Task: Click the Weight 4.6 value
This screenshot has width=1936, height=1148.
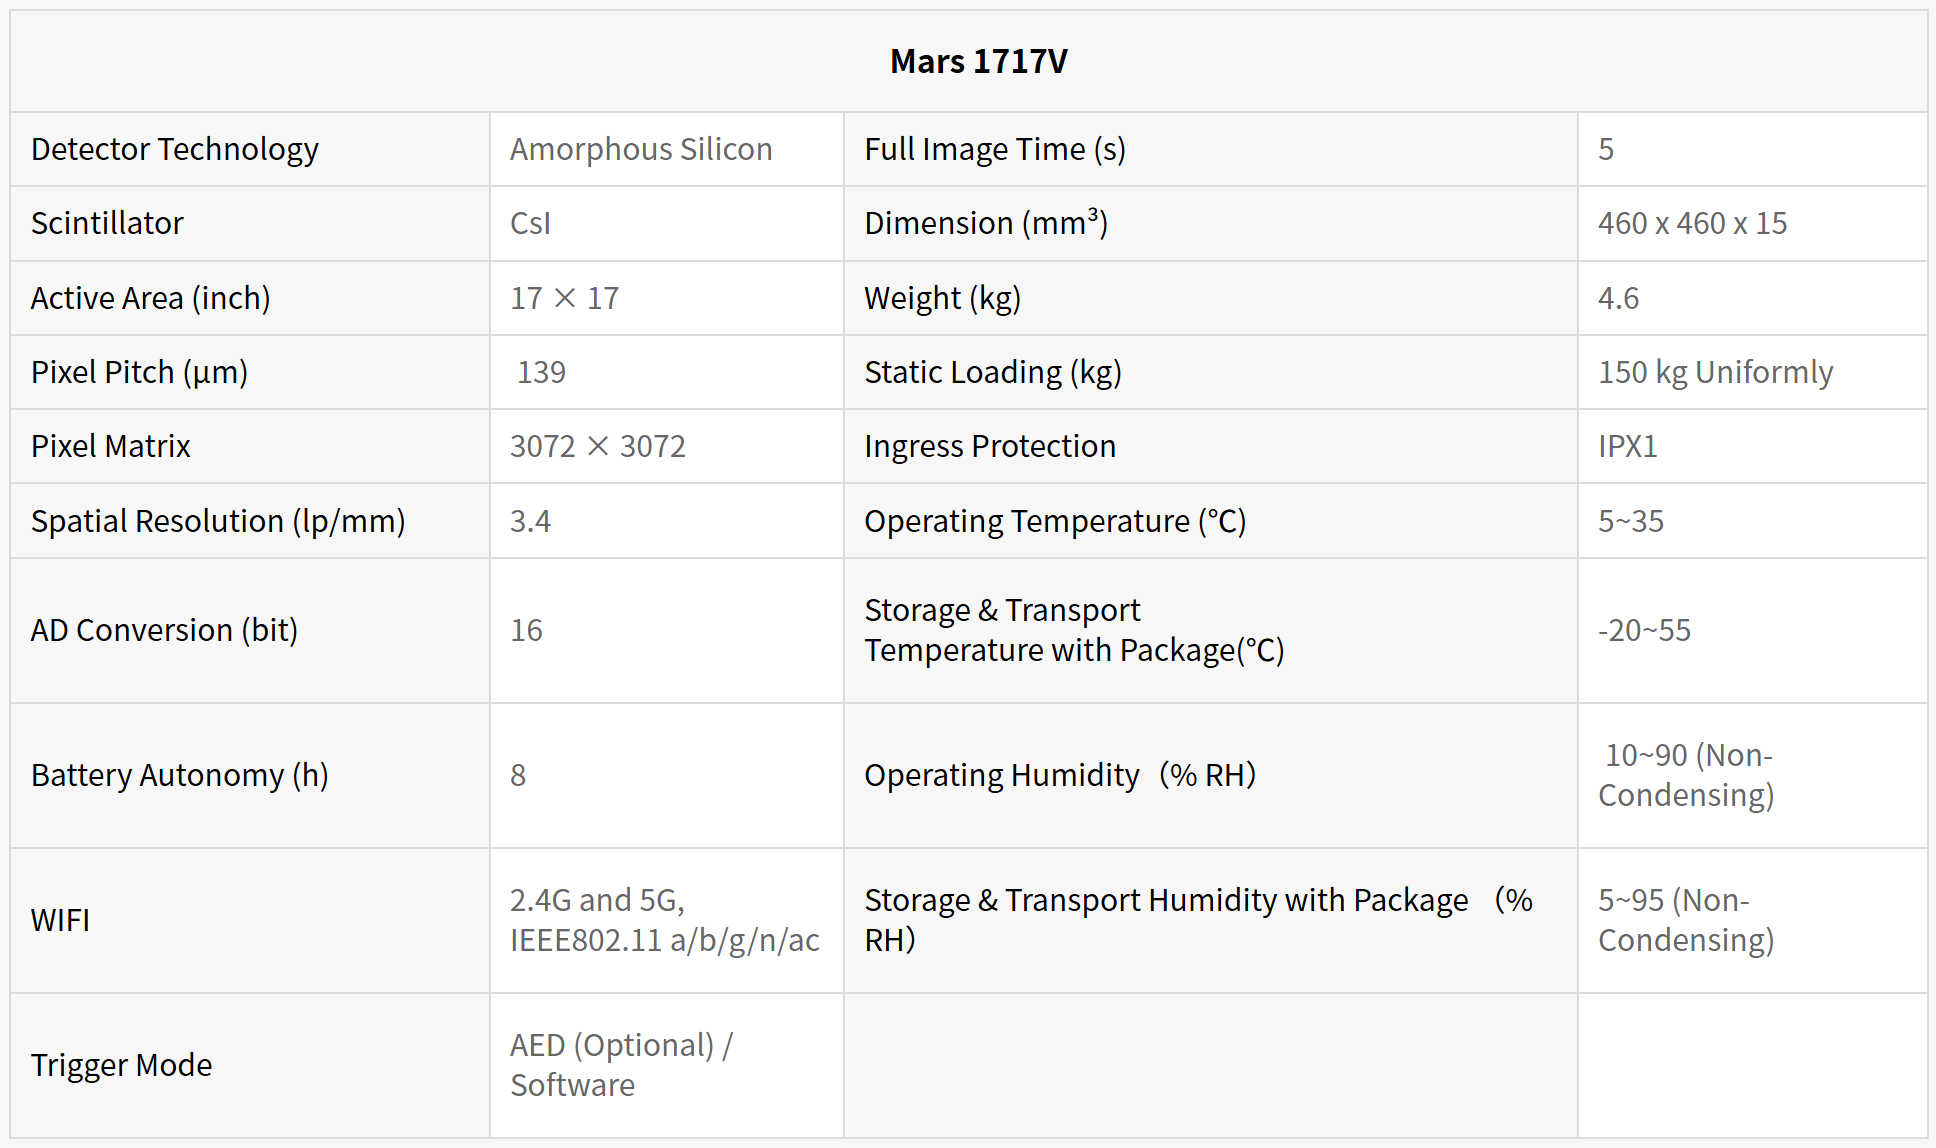Action: pyautogui.click(x=1618, y=298)
